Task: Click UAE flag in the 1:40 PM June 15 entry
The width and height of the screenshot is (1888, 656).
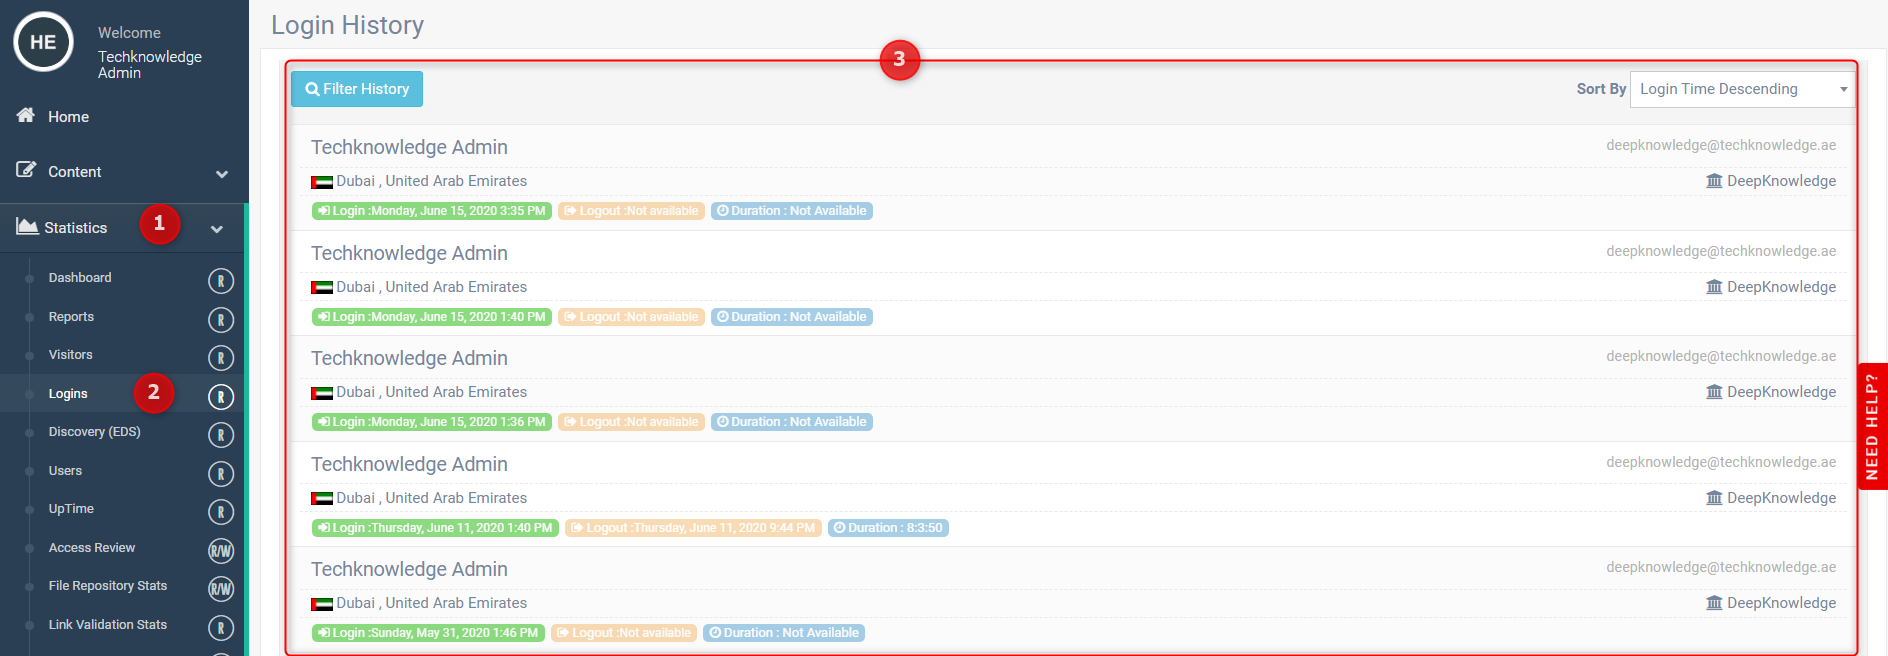Action: coord(322,288)
